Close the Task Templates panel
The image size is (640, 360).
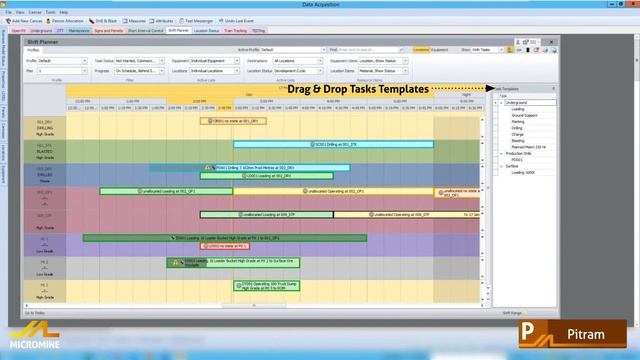[553, 89]
